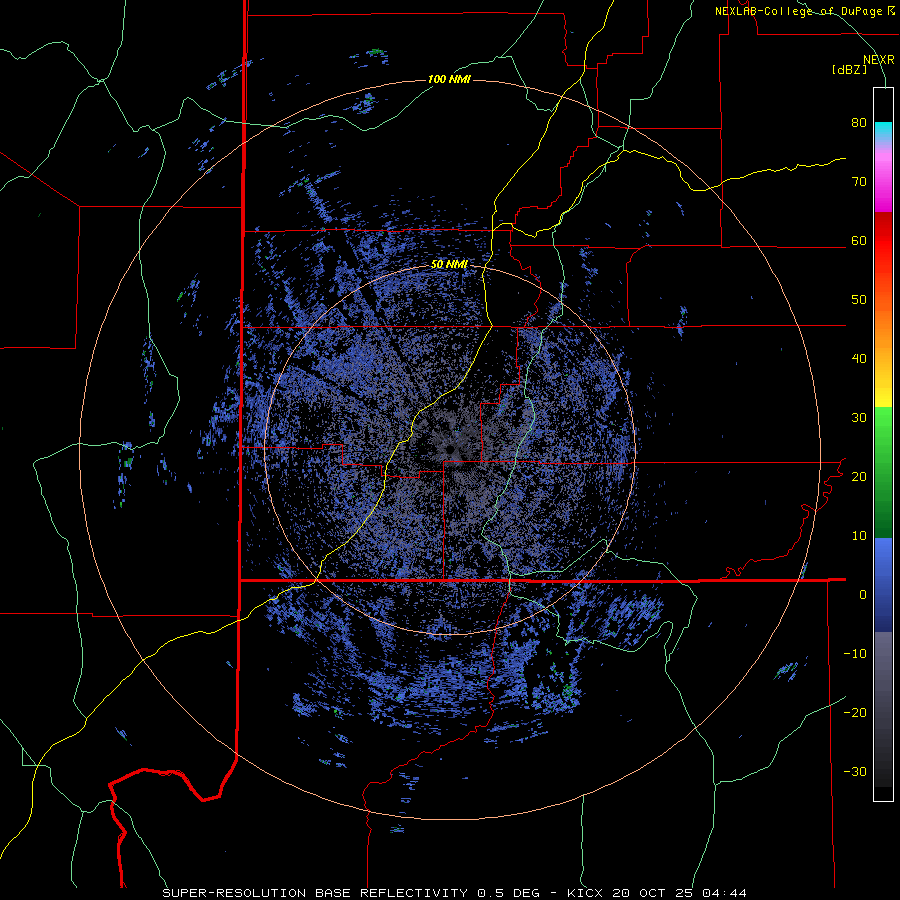The height and width of the screenshot is (900, 900).
Task: Click the dBZ units label
Action: (x=849, y=70)
